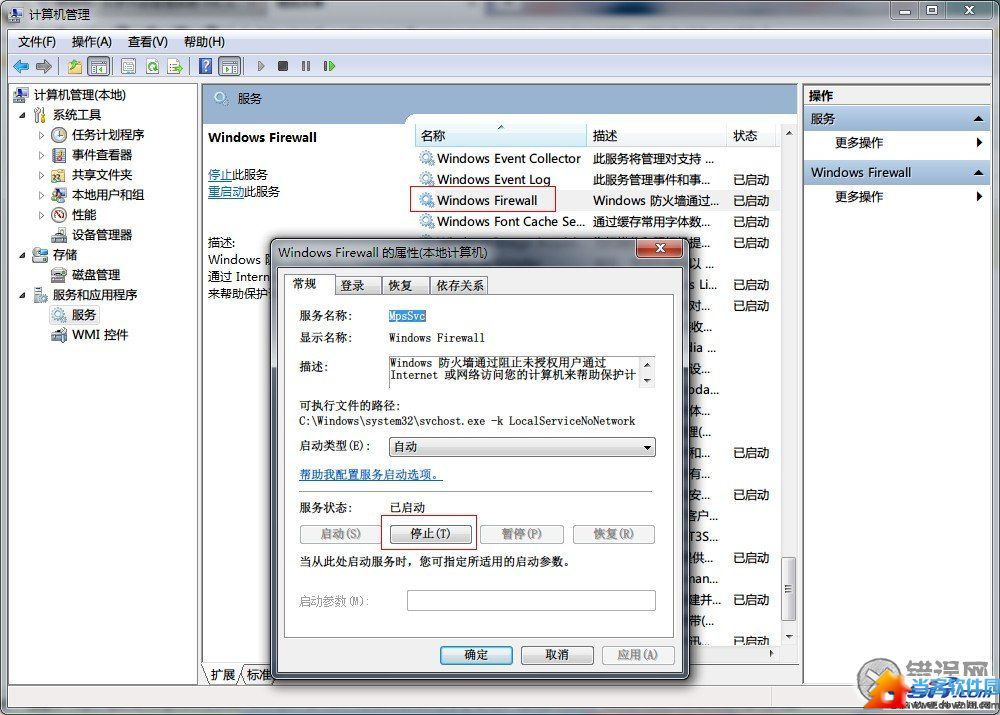Expand the 事件查看器 node

coord(41,155)
